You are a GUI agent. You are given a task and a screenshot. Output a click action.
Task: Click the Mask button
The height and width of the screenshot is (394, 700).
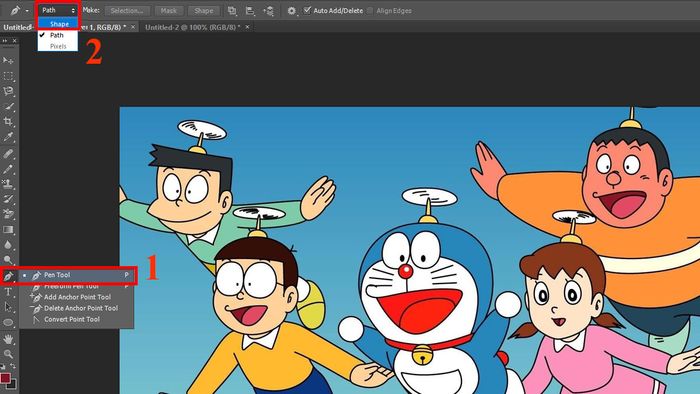click(169, 11)
